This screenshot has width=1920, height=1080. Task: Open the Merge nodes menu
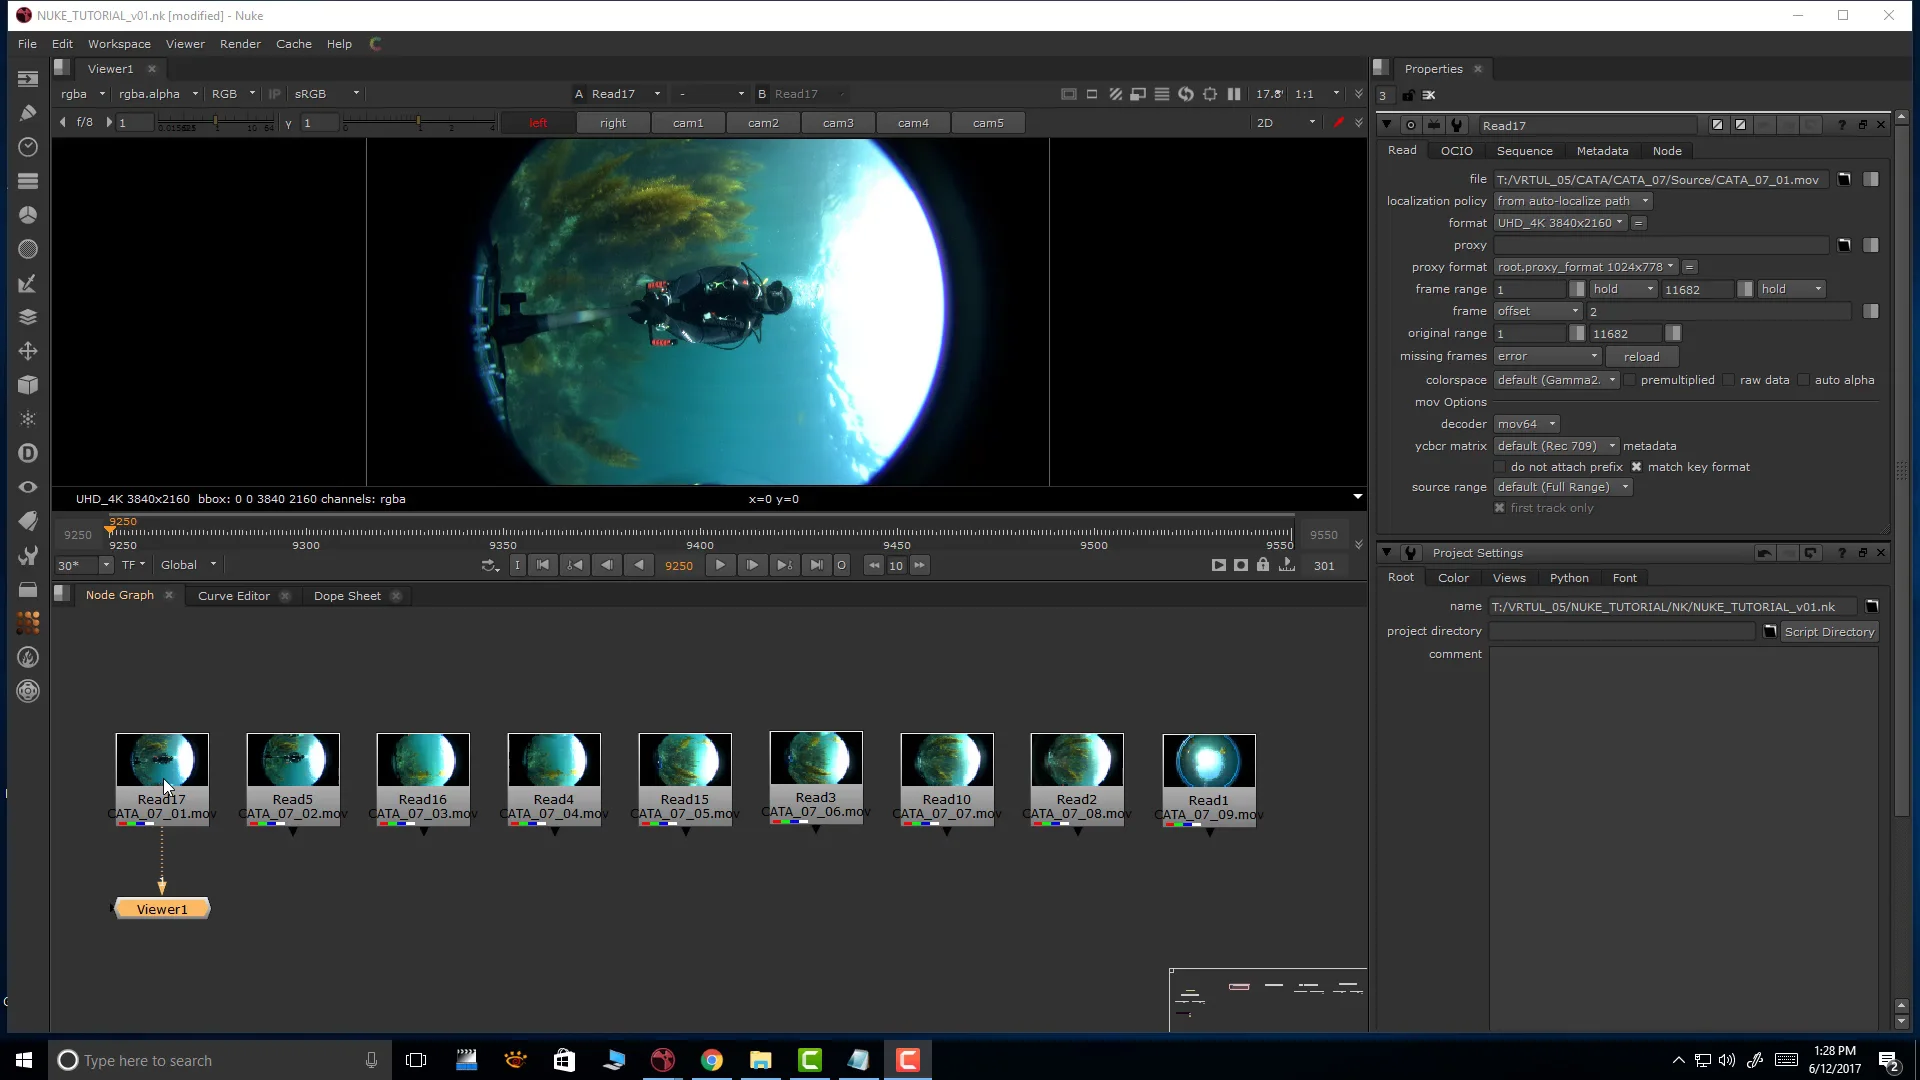click(x=27, y=317)
